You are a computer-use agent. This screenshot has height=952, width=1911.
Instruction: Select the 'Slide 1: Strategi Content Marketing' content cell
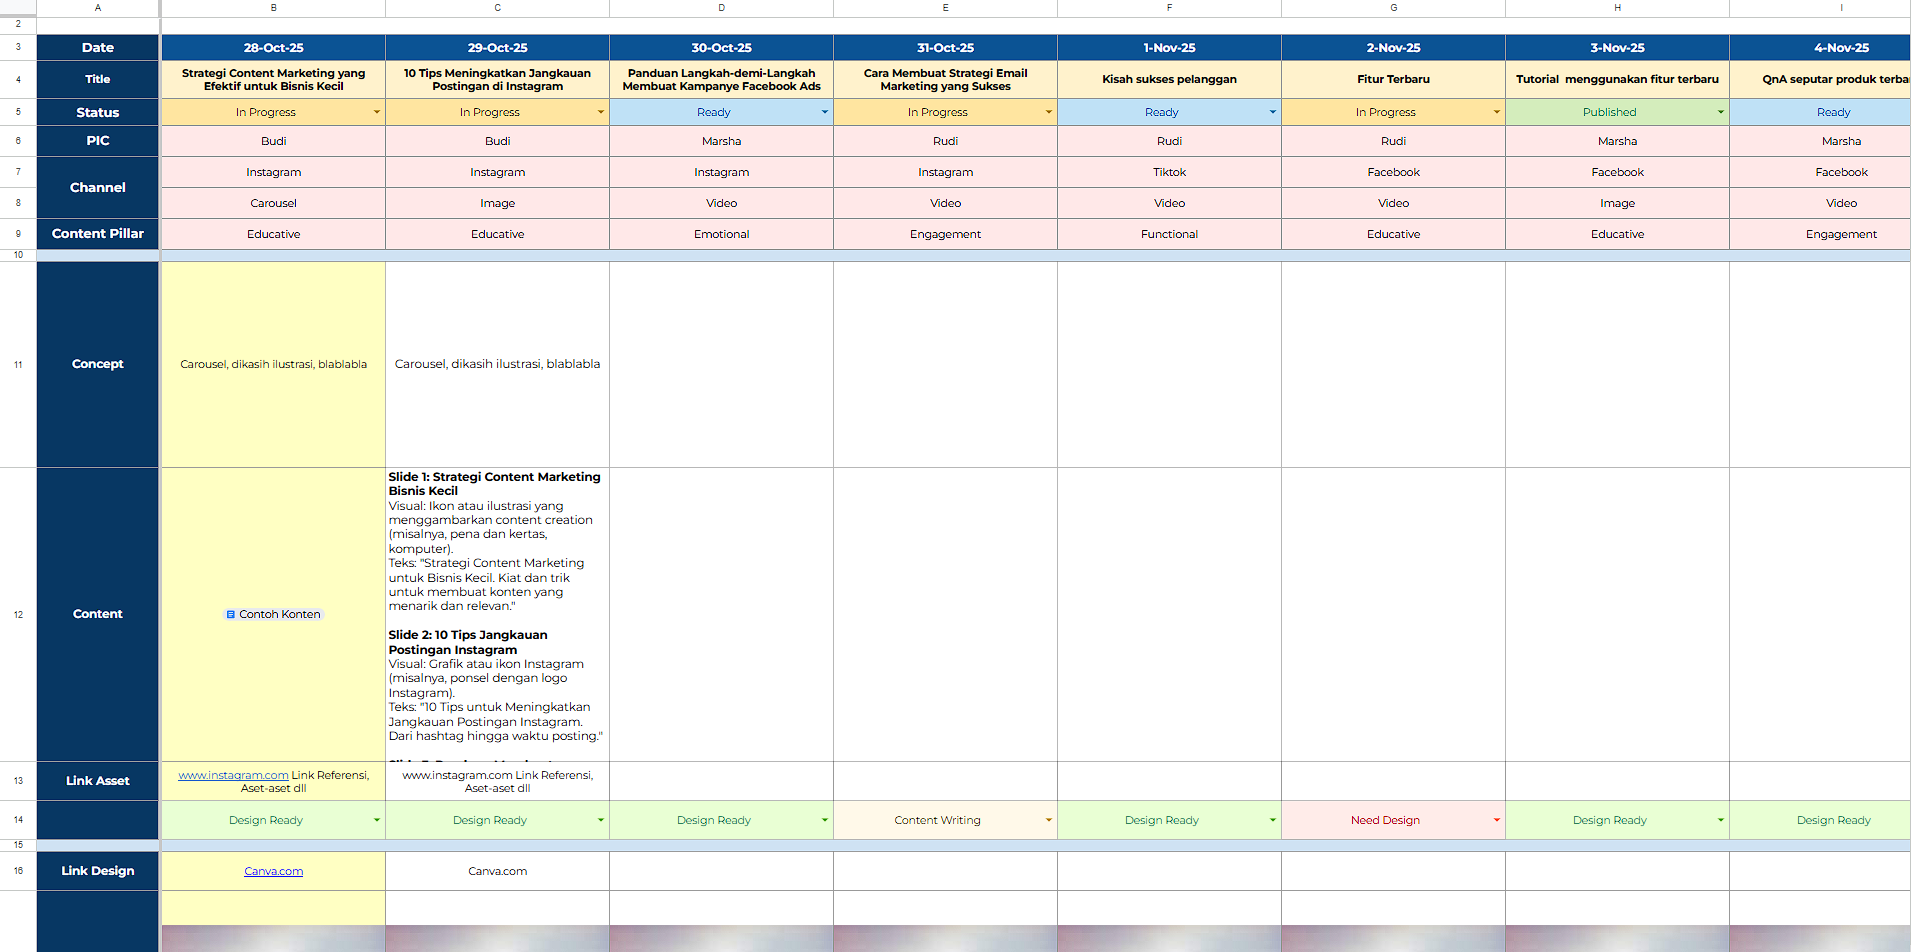pos(497,614)
